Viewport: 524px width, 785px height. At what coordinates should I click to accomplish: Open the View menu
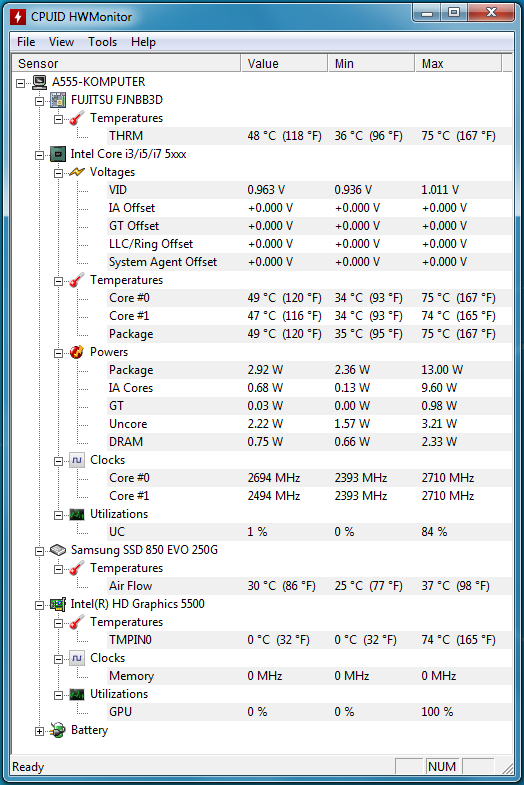pos(61,42)
